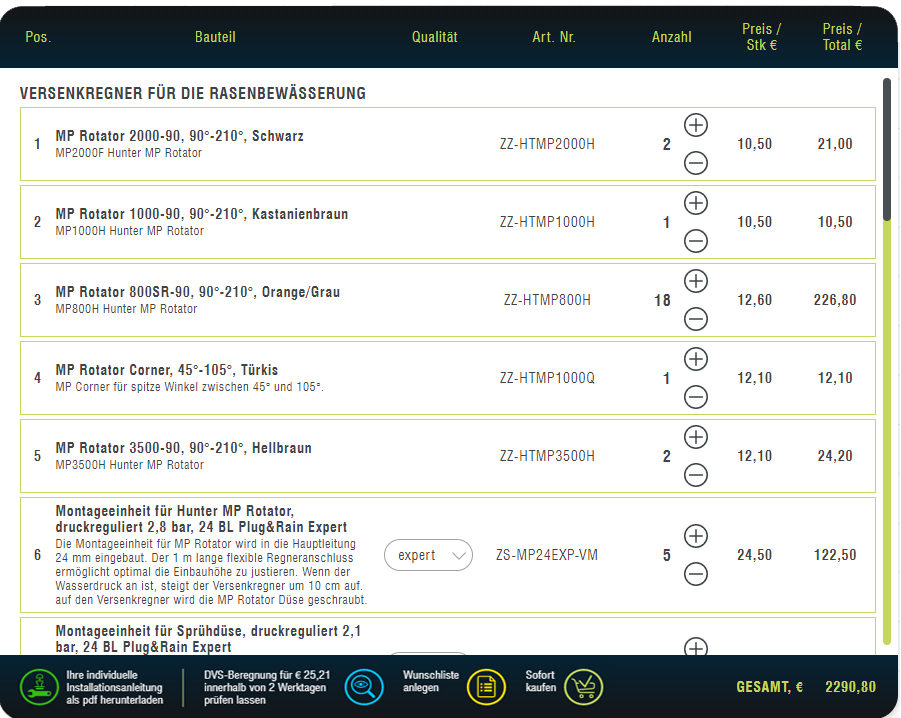Open the expert quality dropdown
This screenshot has width=901, height=718.
[x=429, y=555]
